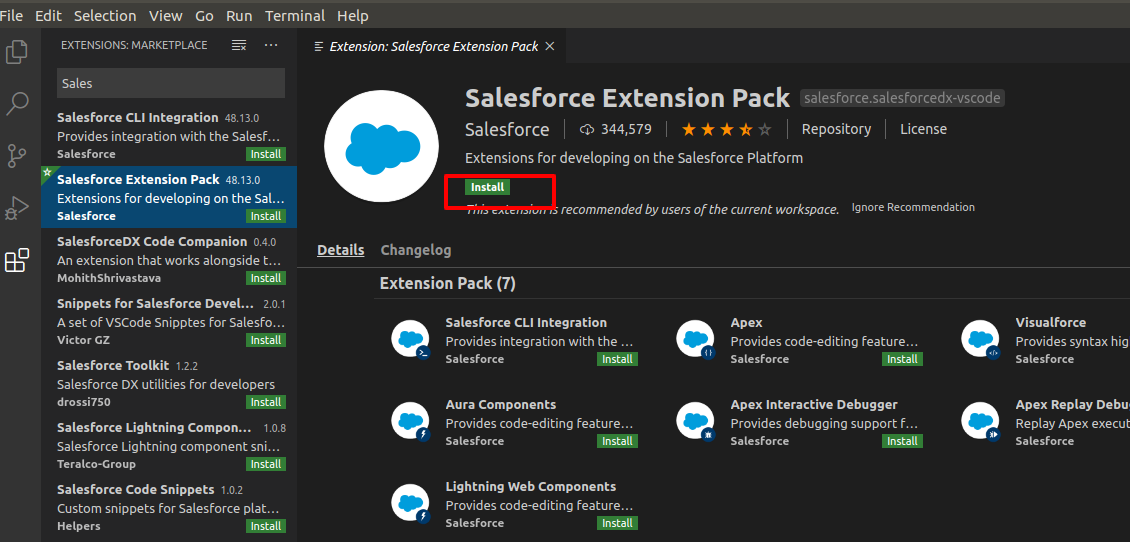Install Apex Interactive Debugger in pack grid
The height and width of the screenshot is (542, 1130).
902,441
